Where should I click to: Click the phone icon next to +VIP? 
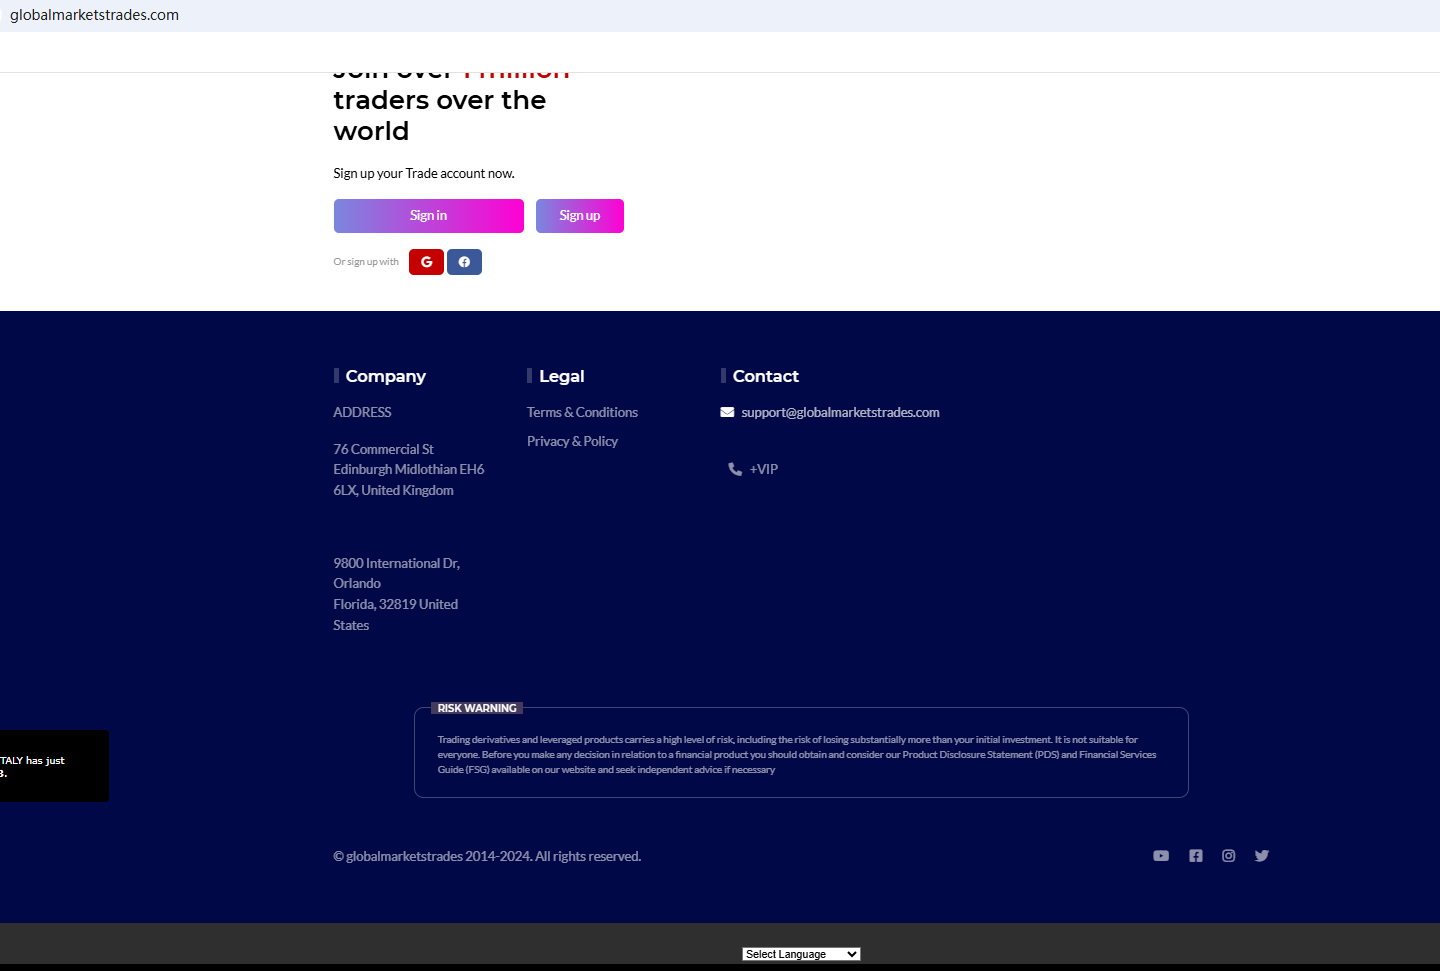pos(735,469)
